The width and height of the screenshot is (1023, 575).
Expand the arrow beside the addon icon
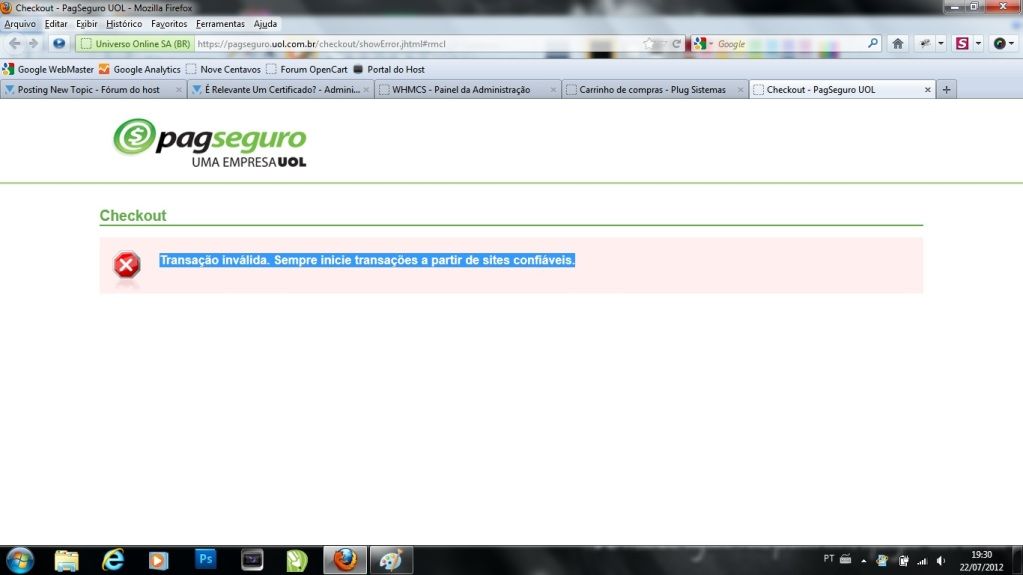tap(941, 44)
